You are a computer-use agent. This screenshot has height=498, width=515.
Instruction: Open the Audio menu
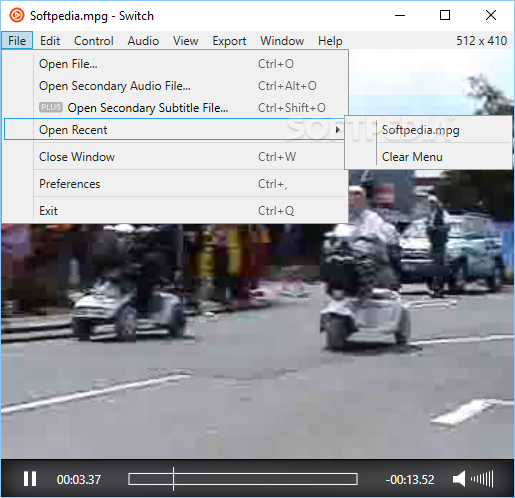pyautogui.click(x=143, y=41)
